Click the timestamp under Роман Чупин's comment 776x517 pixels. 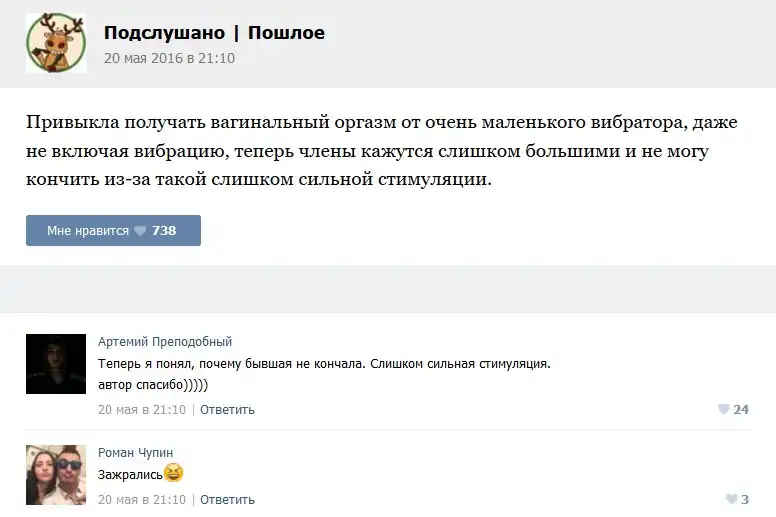click(x=141, y=499)
